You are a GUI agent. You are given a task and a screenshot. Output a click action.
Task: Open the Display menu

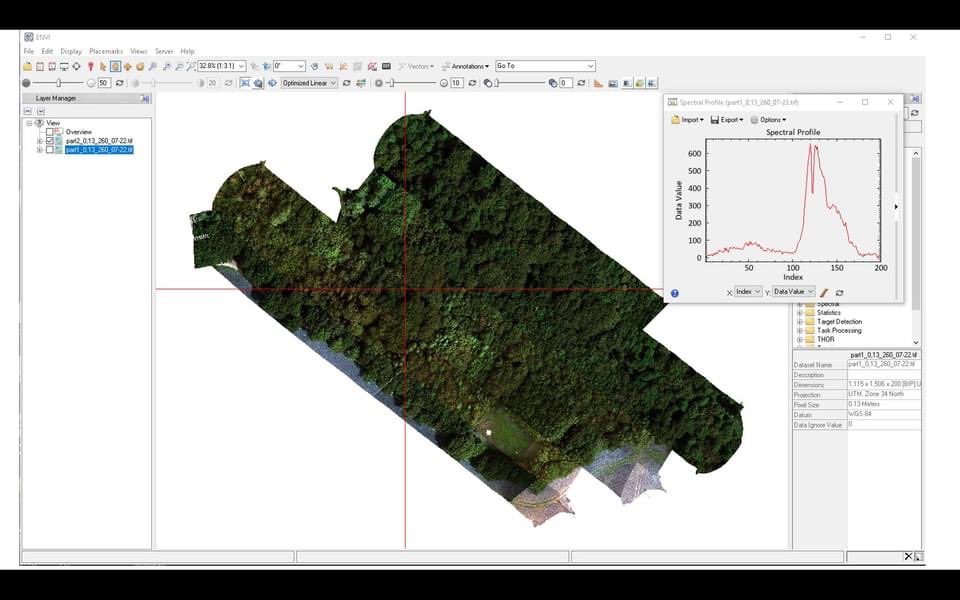tap(71, 51)
